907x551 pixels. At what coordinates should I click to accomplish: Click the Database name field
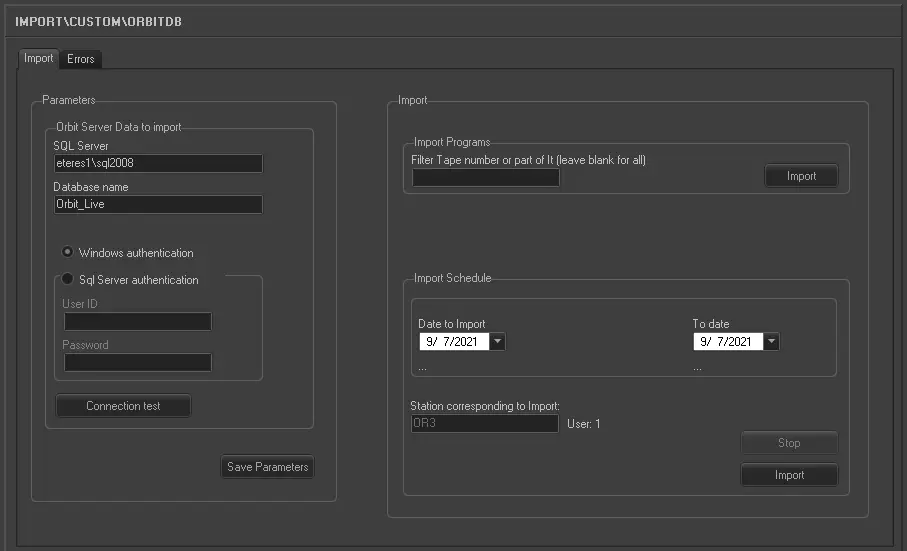158,204
